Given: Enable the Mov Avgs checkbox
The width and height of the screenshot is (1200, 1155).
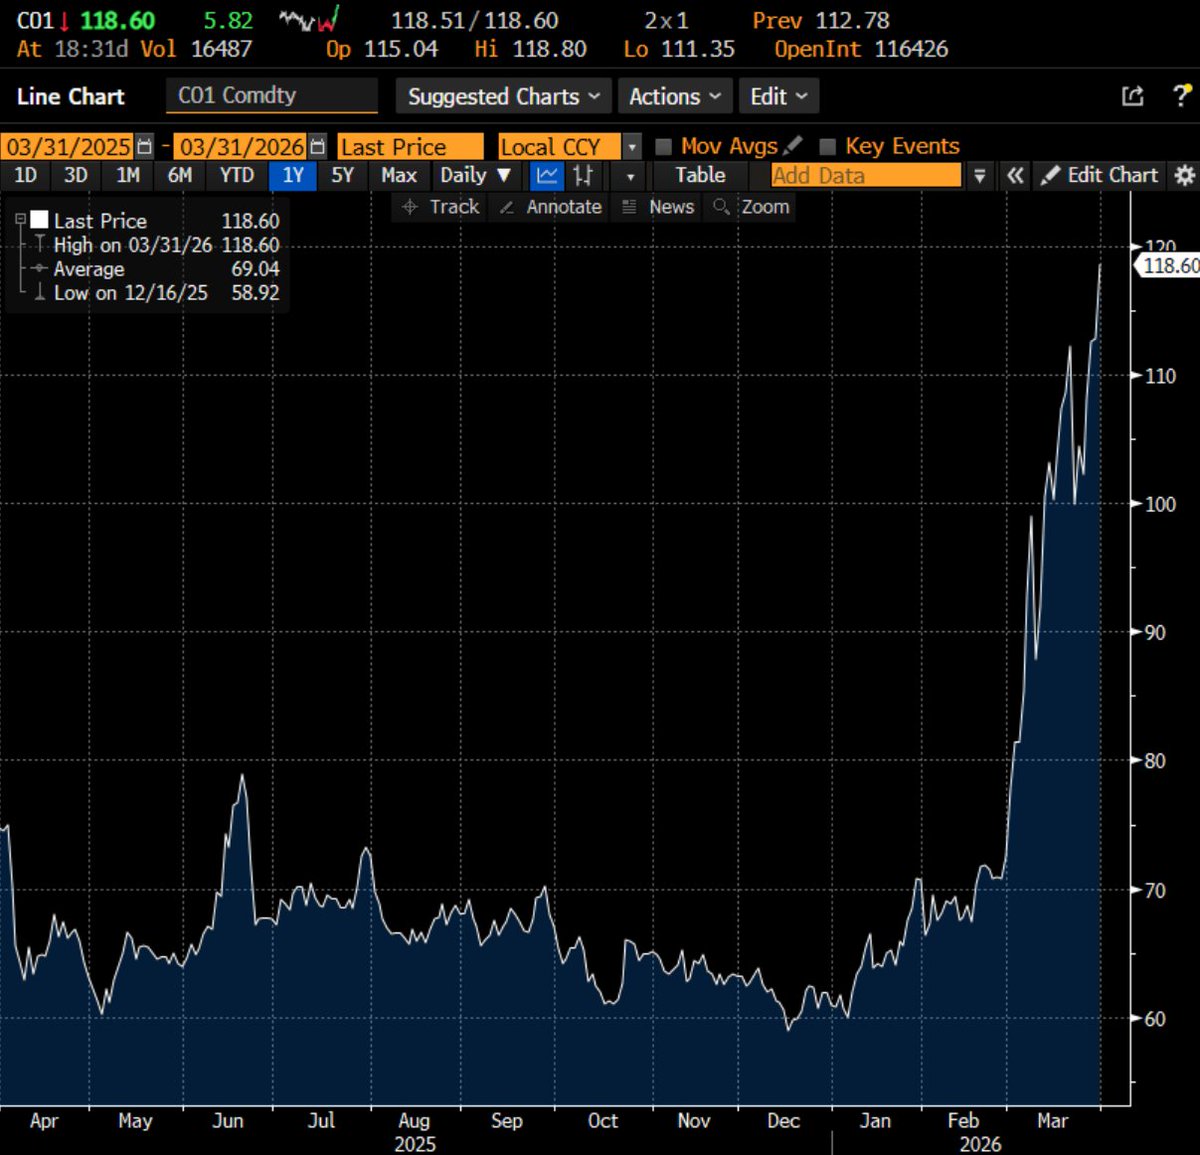Looking at the screenshot, I should pos(664,145).
